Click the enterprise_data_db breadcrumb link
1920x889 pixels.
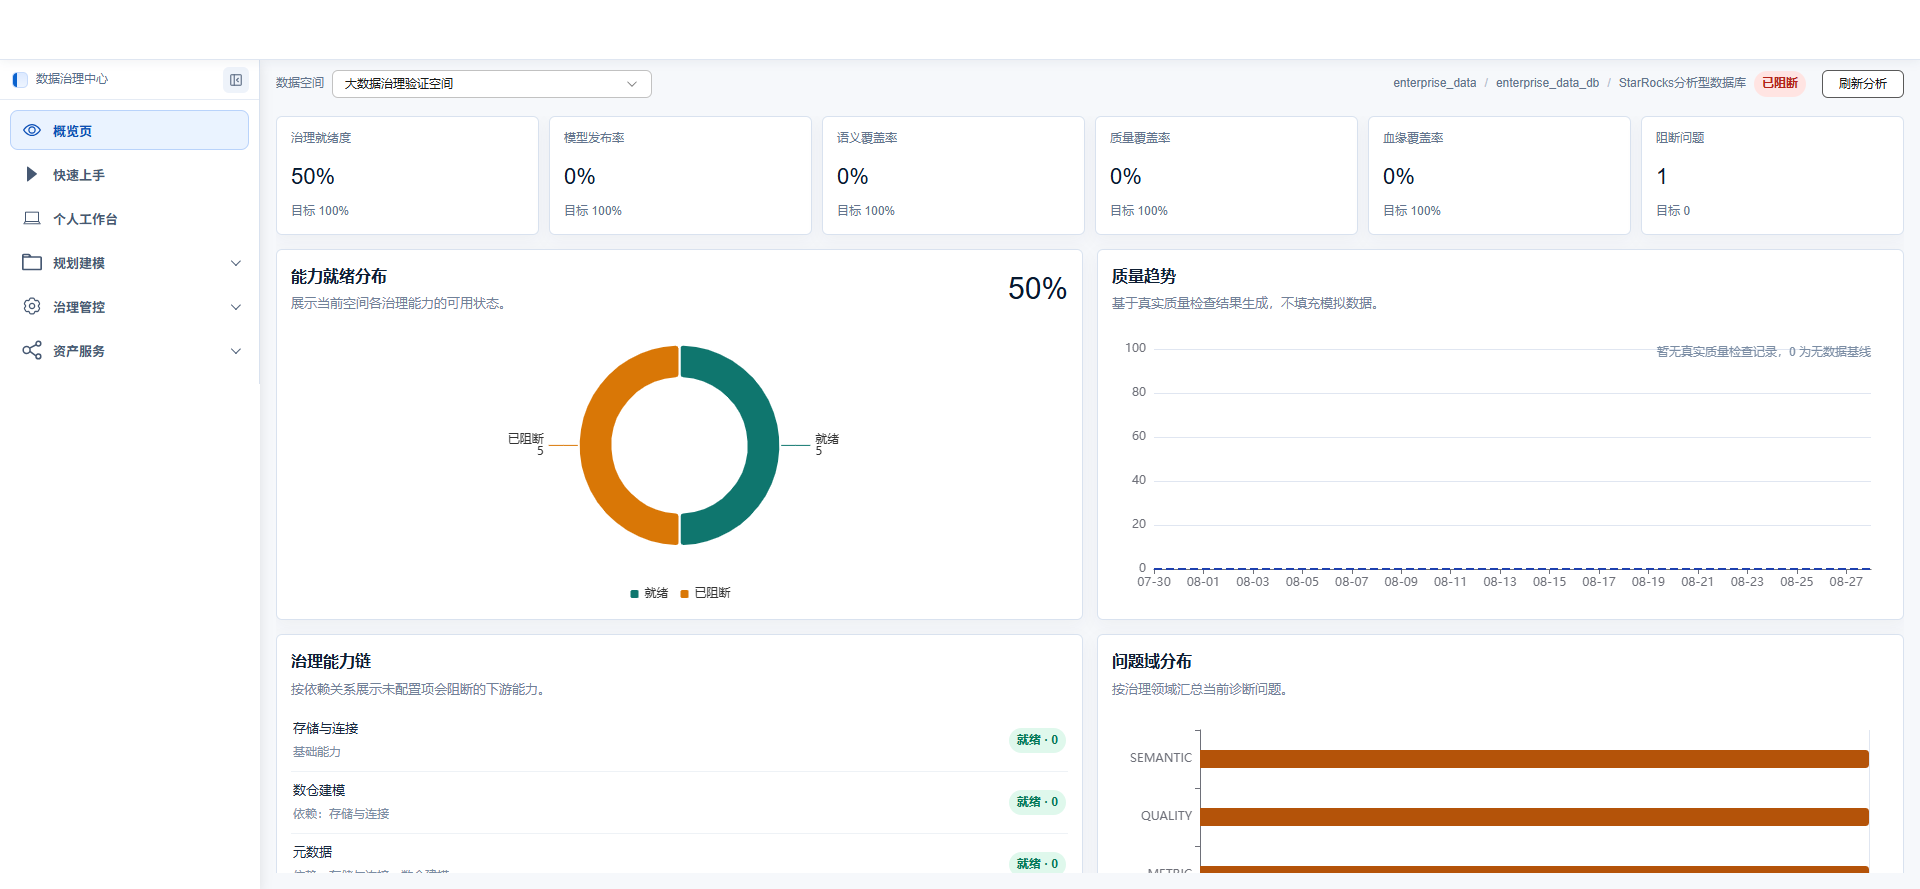pyautogui.click(x=1547, y=83)
